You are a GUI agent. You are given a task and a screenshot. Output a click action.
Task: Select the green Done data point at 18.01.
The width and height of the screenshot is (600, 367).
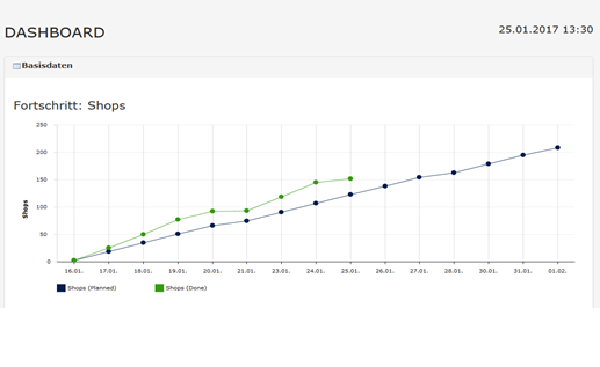tap(143, 234)
